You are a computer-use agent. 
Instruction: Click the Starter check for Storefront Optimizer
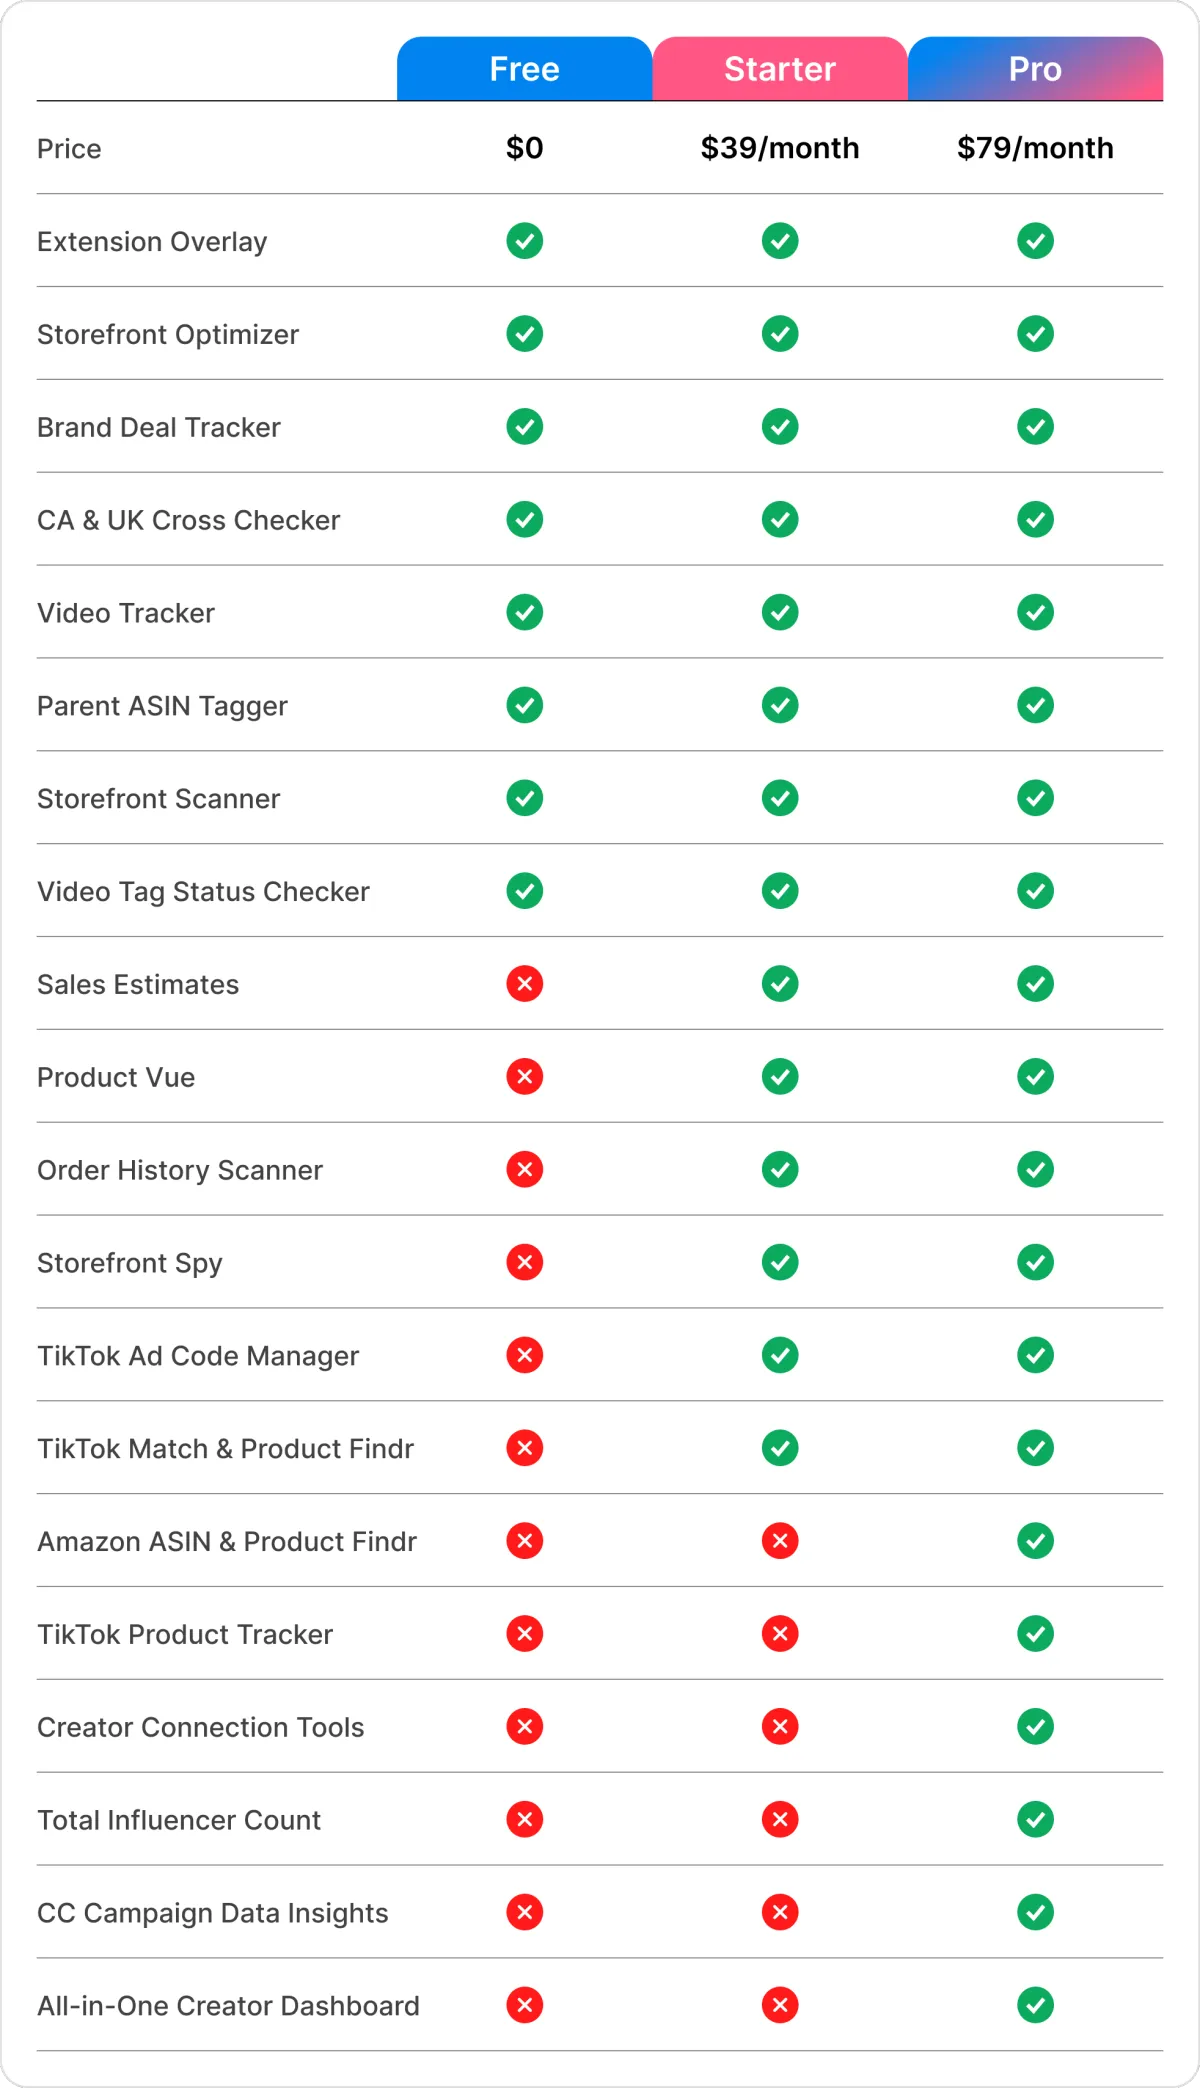click(780, 334)
